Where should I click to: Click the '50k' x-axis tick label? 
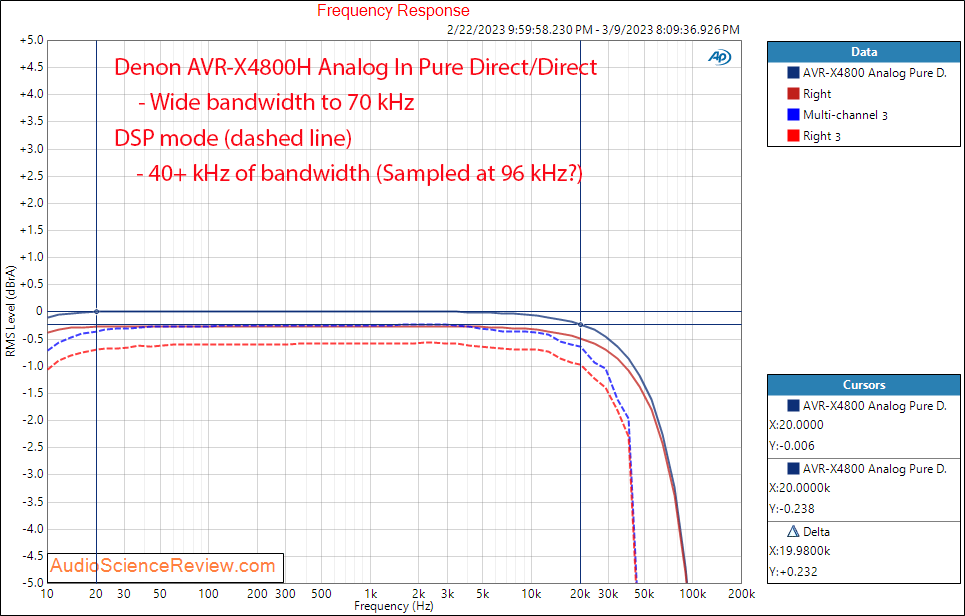(644, 594)
